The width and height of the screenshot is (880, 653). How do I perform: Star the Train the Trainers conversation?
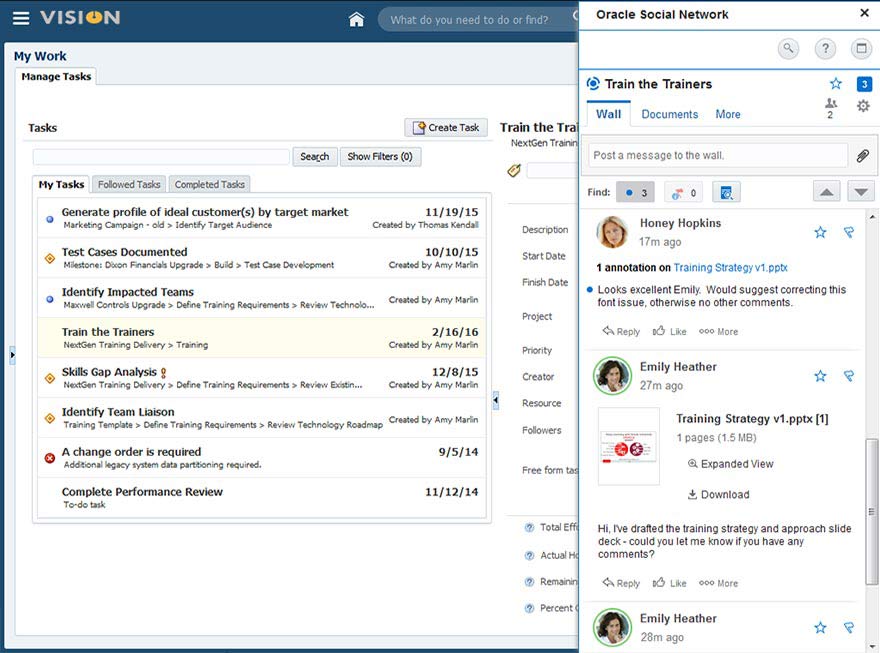(836, 84)
